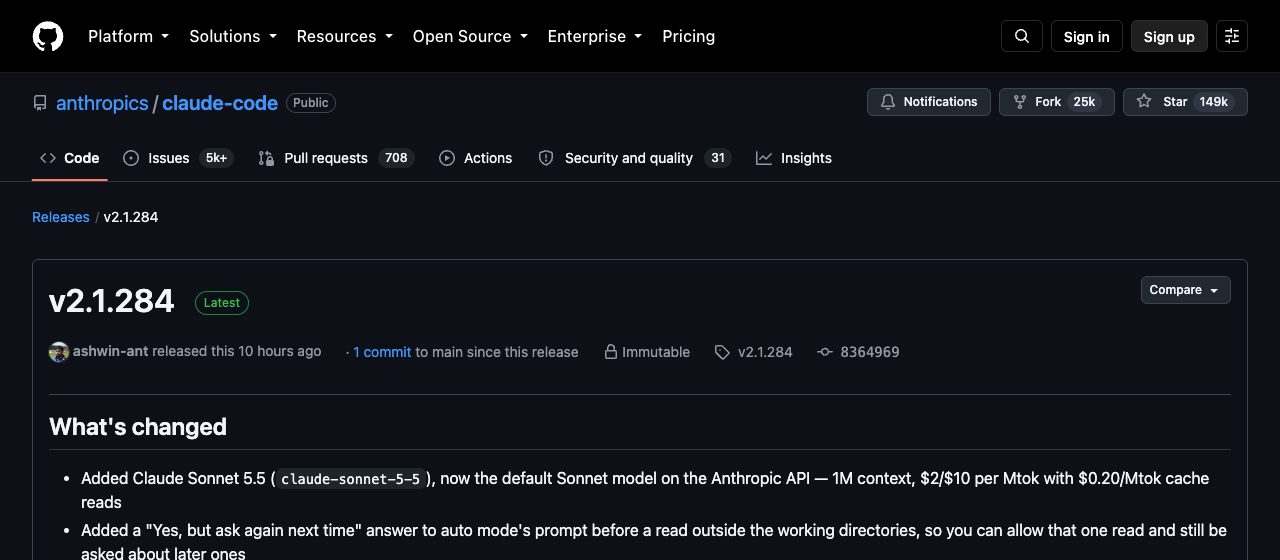Screen dimensions: 1280x560
Task: Click the Notifications bell button
Action: pyautogui.click(x=929, y=102)
